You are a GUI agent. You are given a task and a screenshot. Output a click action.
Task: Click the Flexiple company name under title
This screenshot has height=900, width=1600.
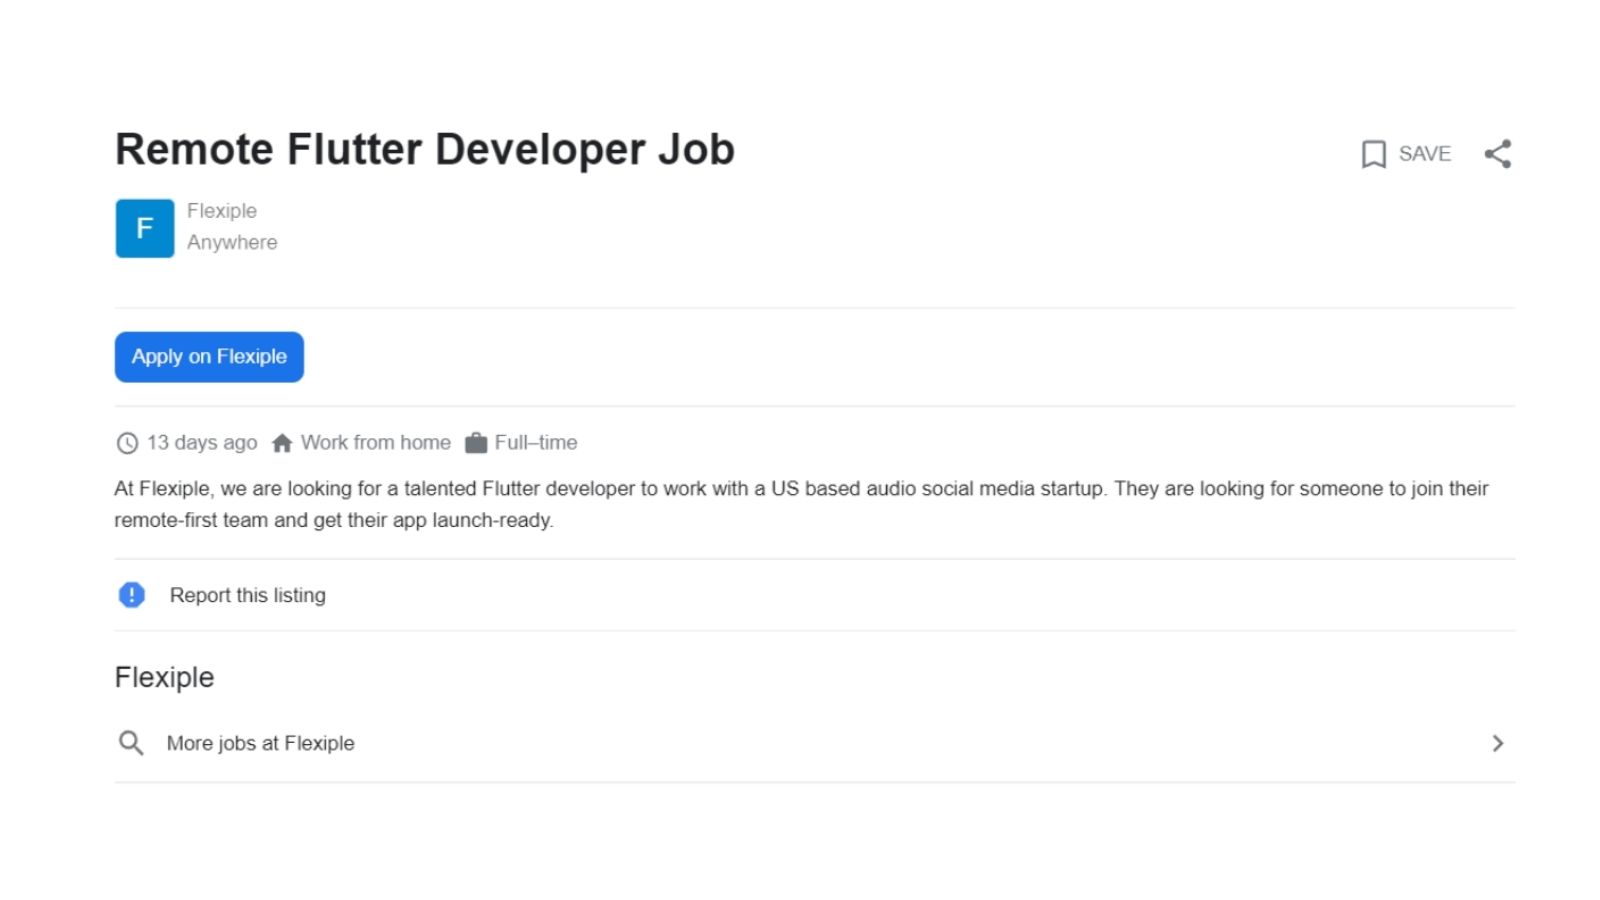222,211
